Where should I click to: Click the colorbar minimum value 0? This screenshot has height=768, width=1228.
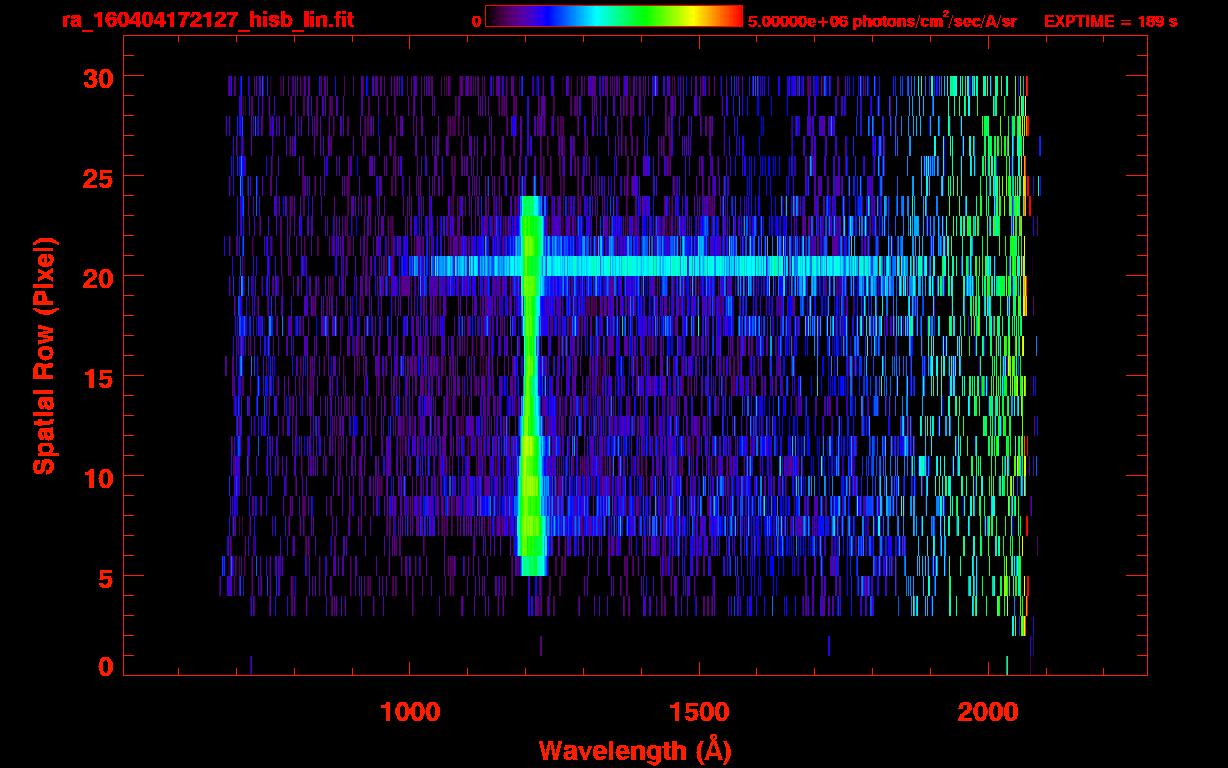[x=477, y=20]
